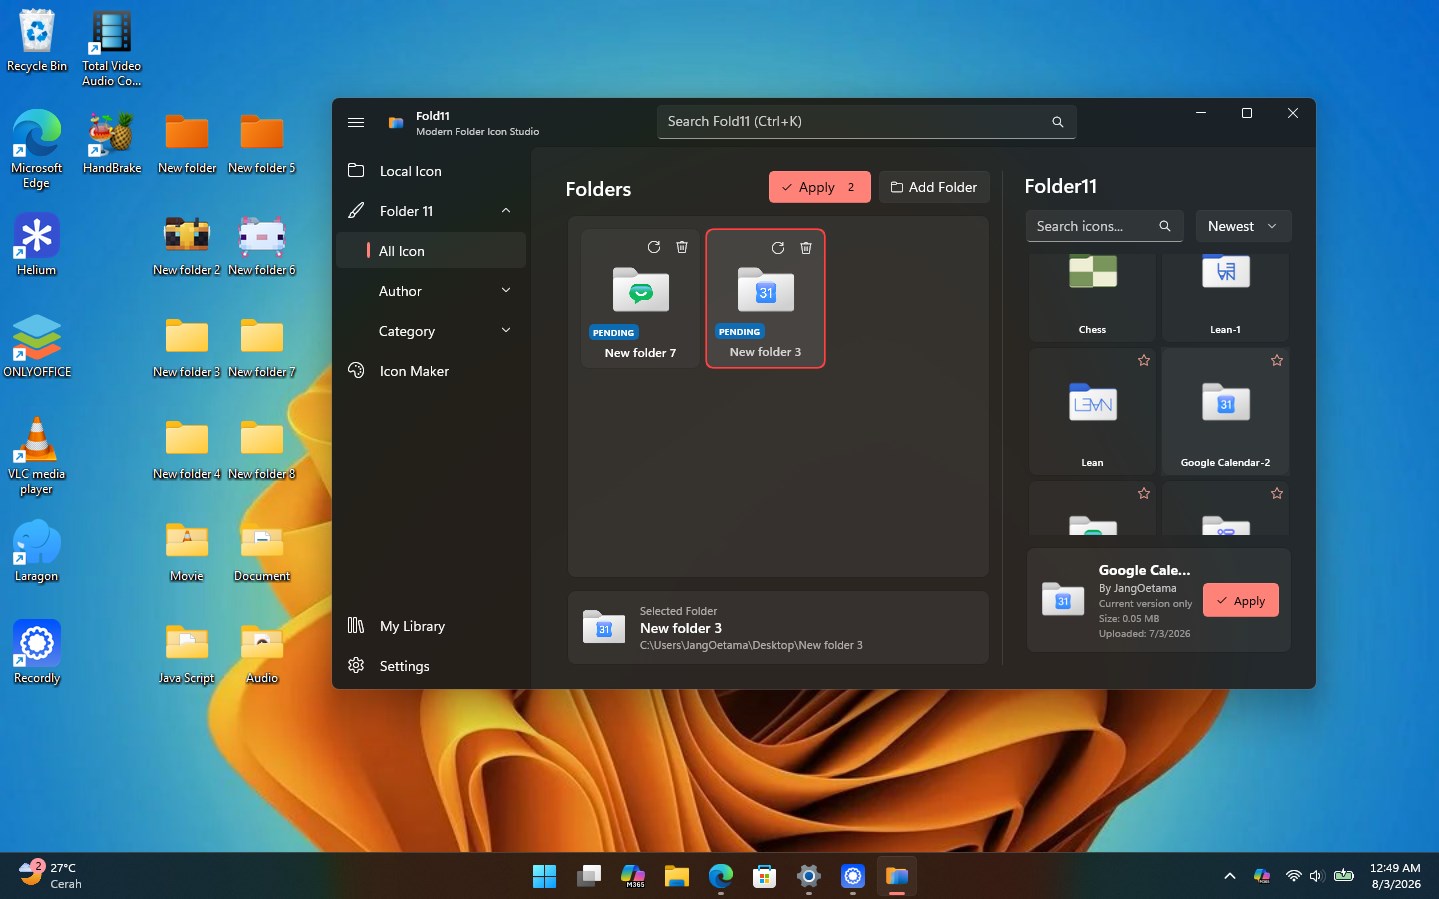Select the Java Script folder on the desktop

coord(187,652)
